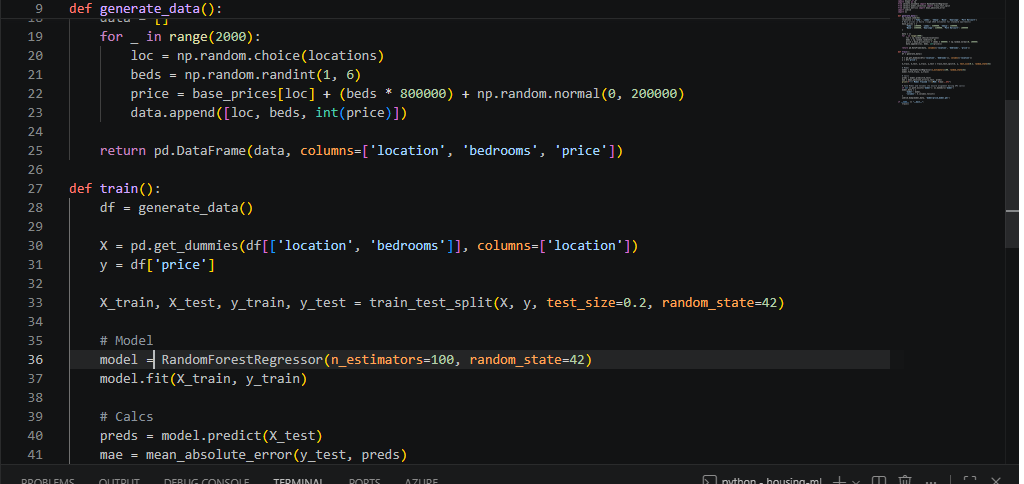Click train_test_split function call
The height and width of the screenshot is (484, 1024).
(x=430, y=302)
